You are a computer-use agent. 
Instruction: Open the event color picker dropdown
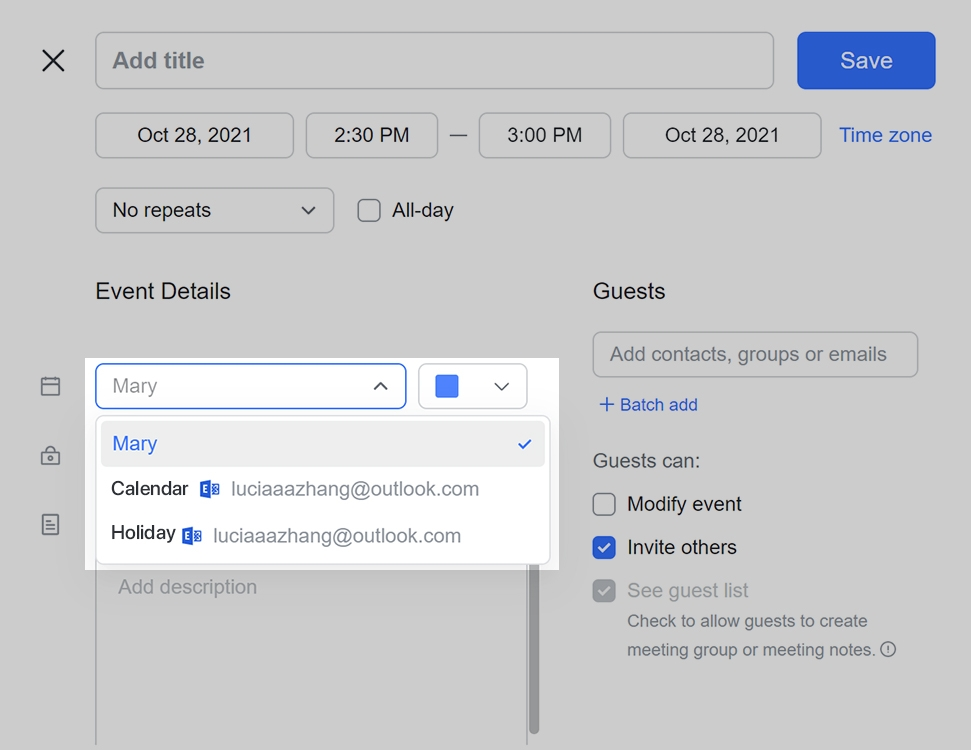coord(472,386)
